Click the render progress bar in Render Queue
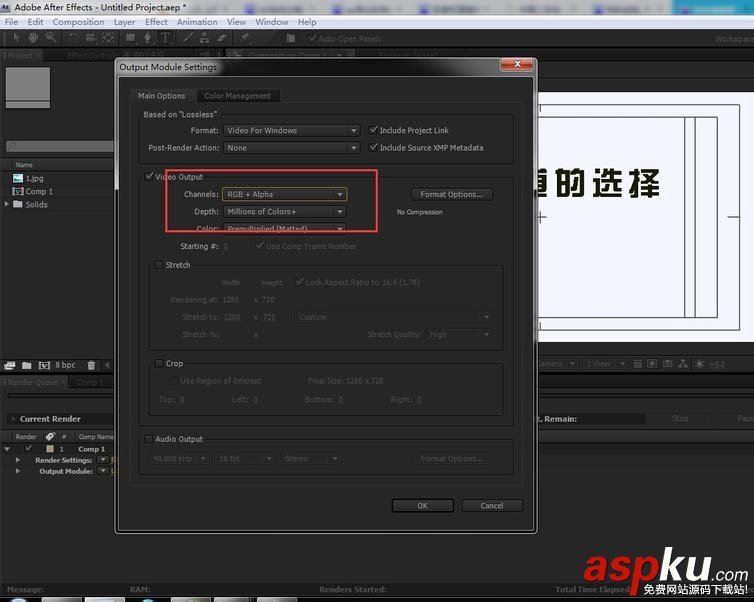This screenshot has height=602, width=754. 60,396
